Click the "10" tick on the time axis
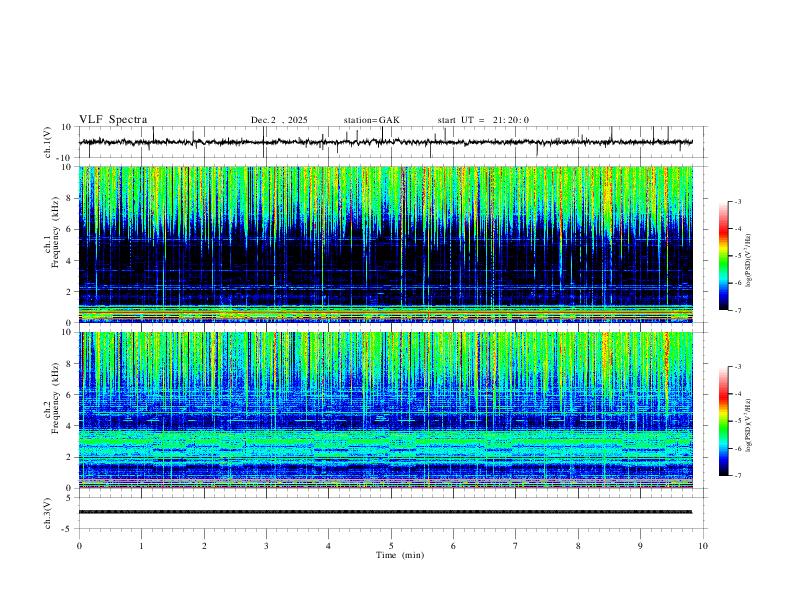Viewport: 792px width, 612px height. 703,546
